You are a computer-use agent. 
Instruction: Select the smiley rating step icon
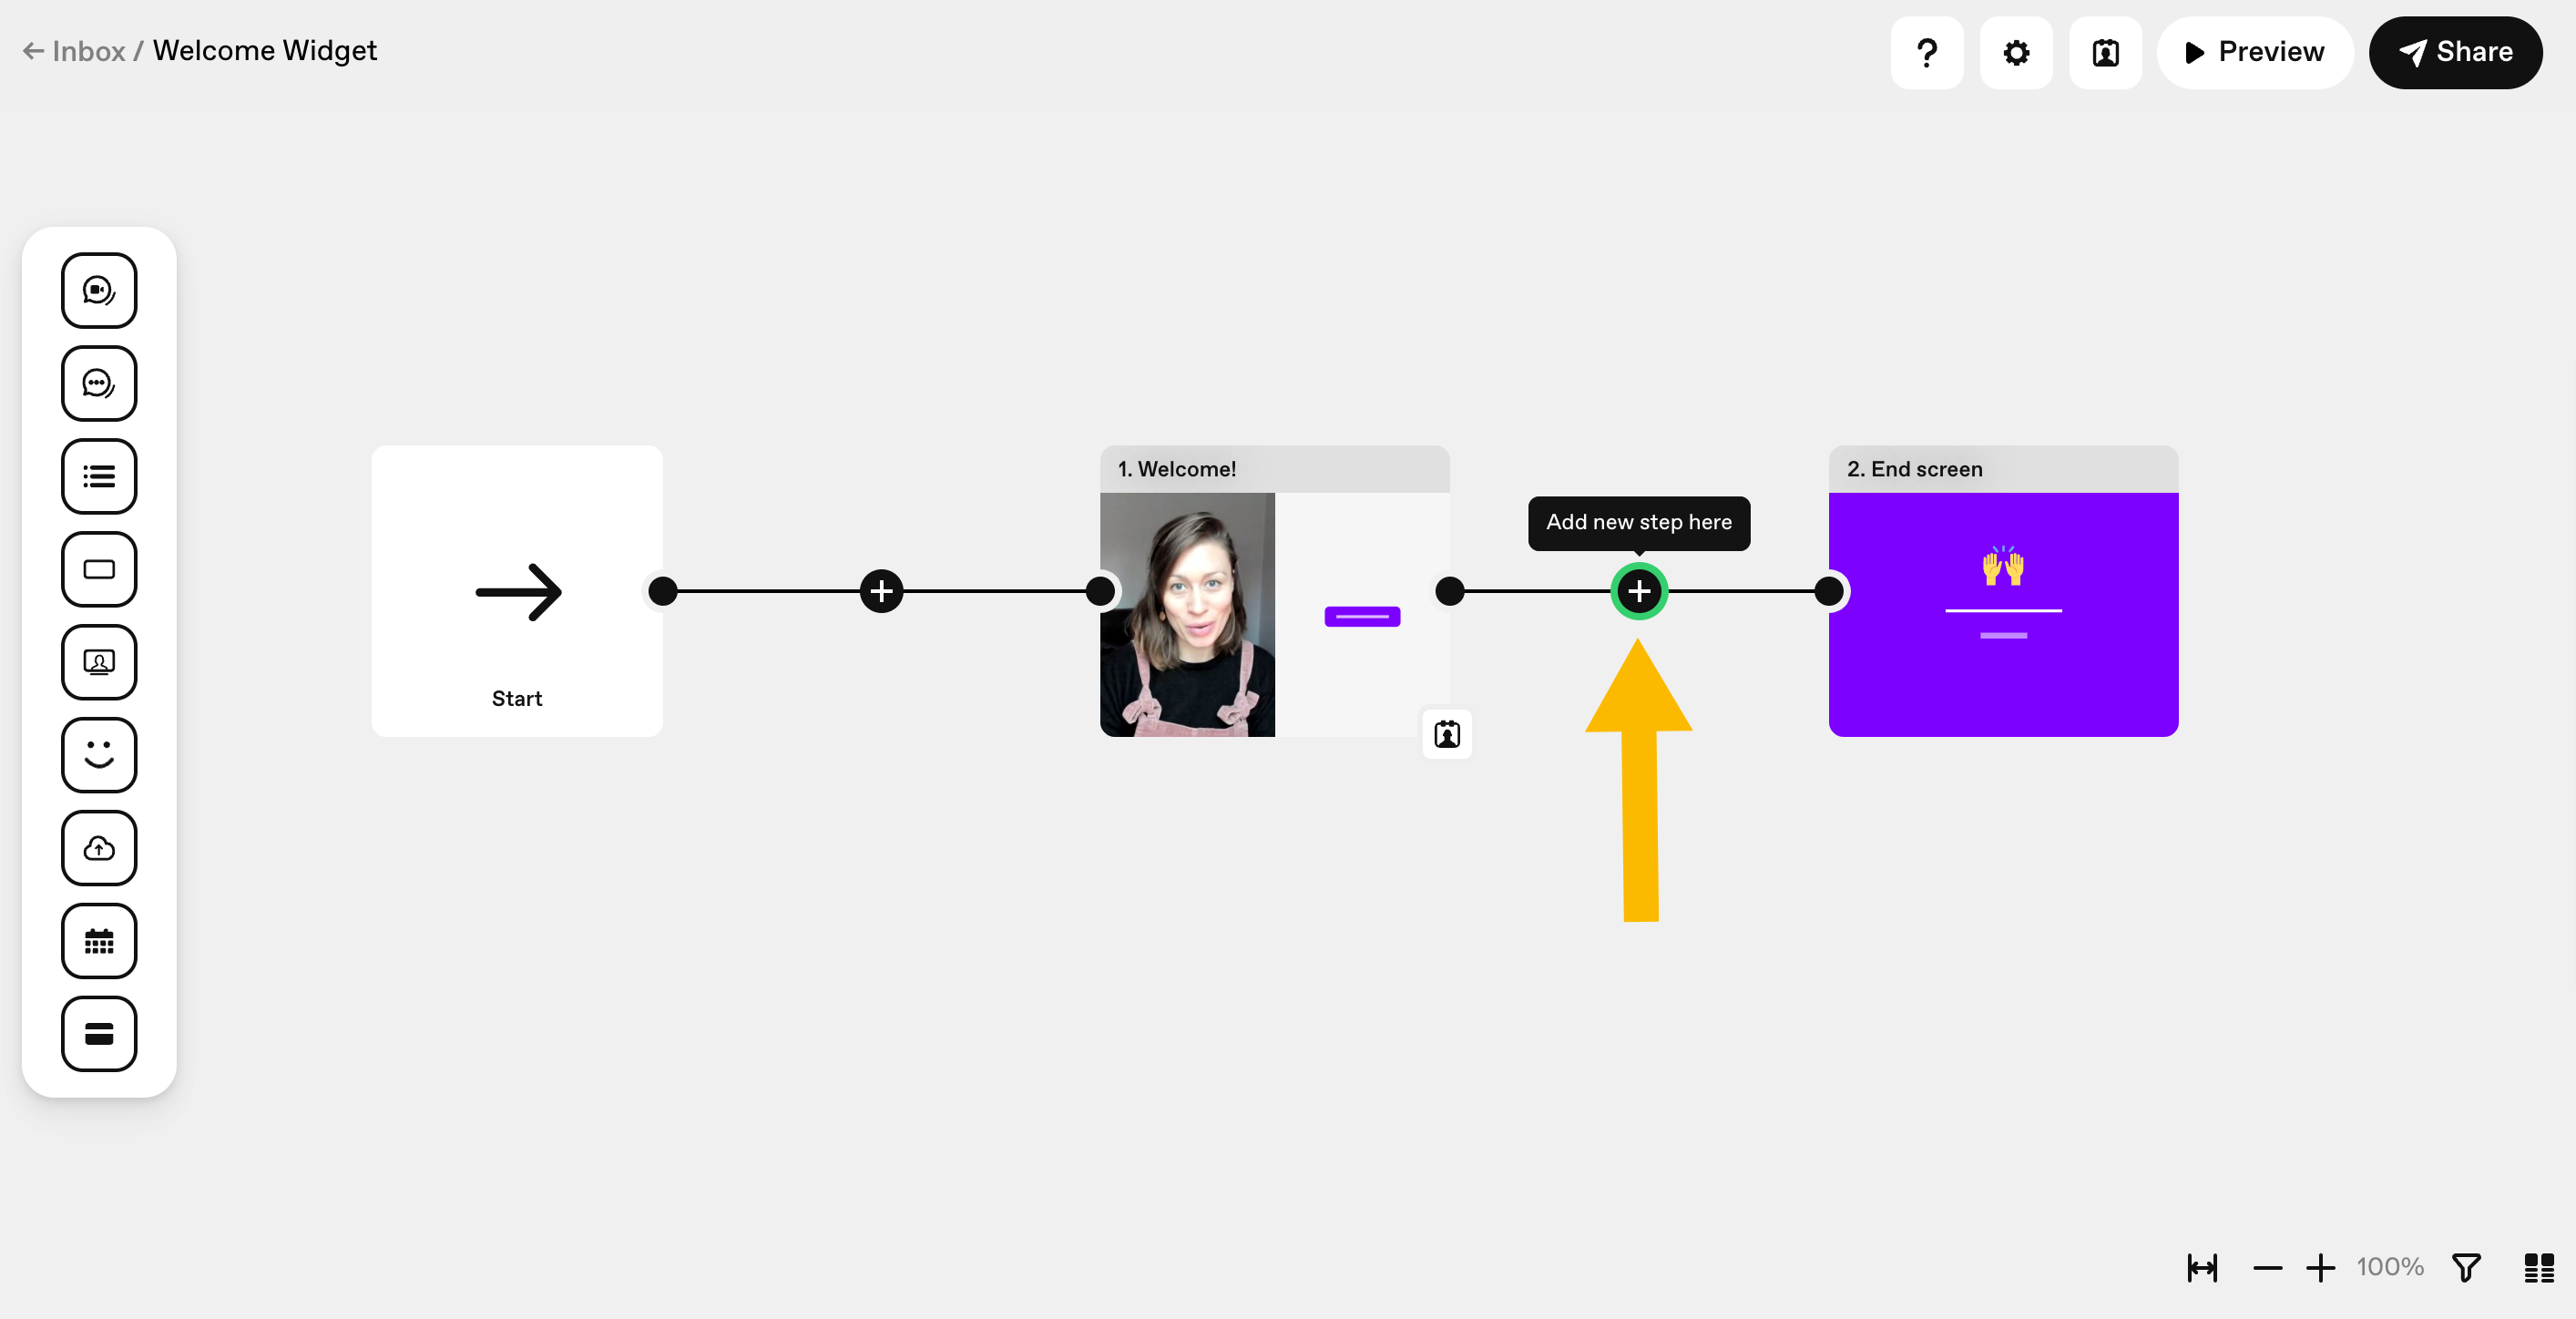99,755
